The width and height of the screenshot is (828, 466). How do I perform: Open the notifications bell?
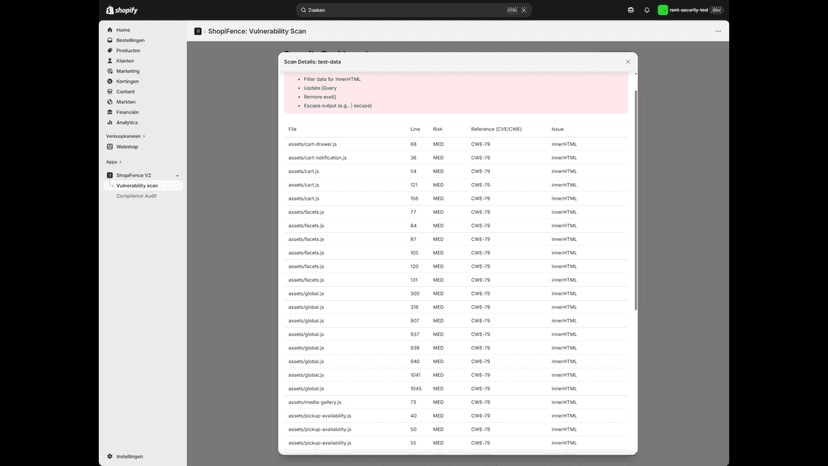point(646,10)
